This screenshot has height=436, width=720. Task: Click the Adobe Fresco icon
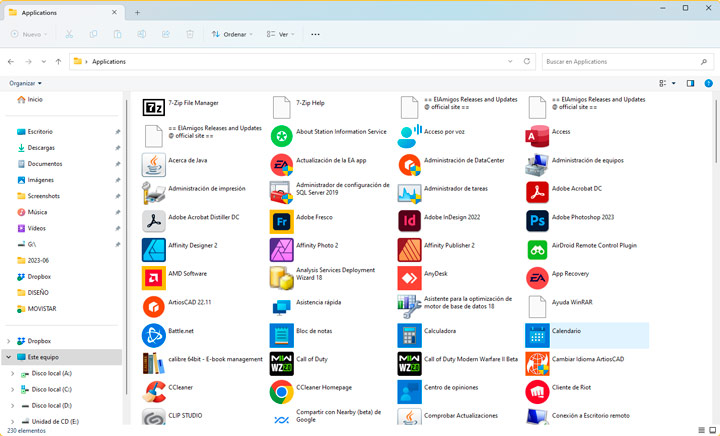[281, 222]
